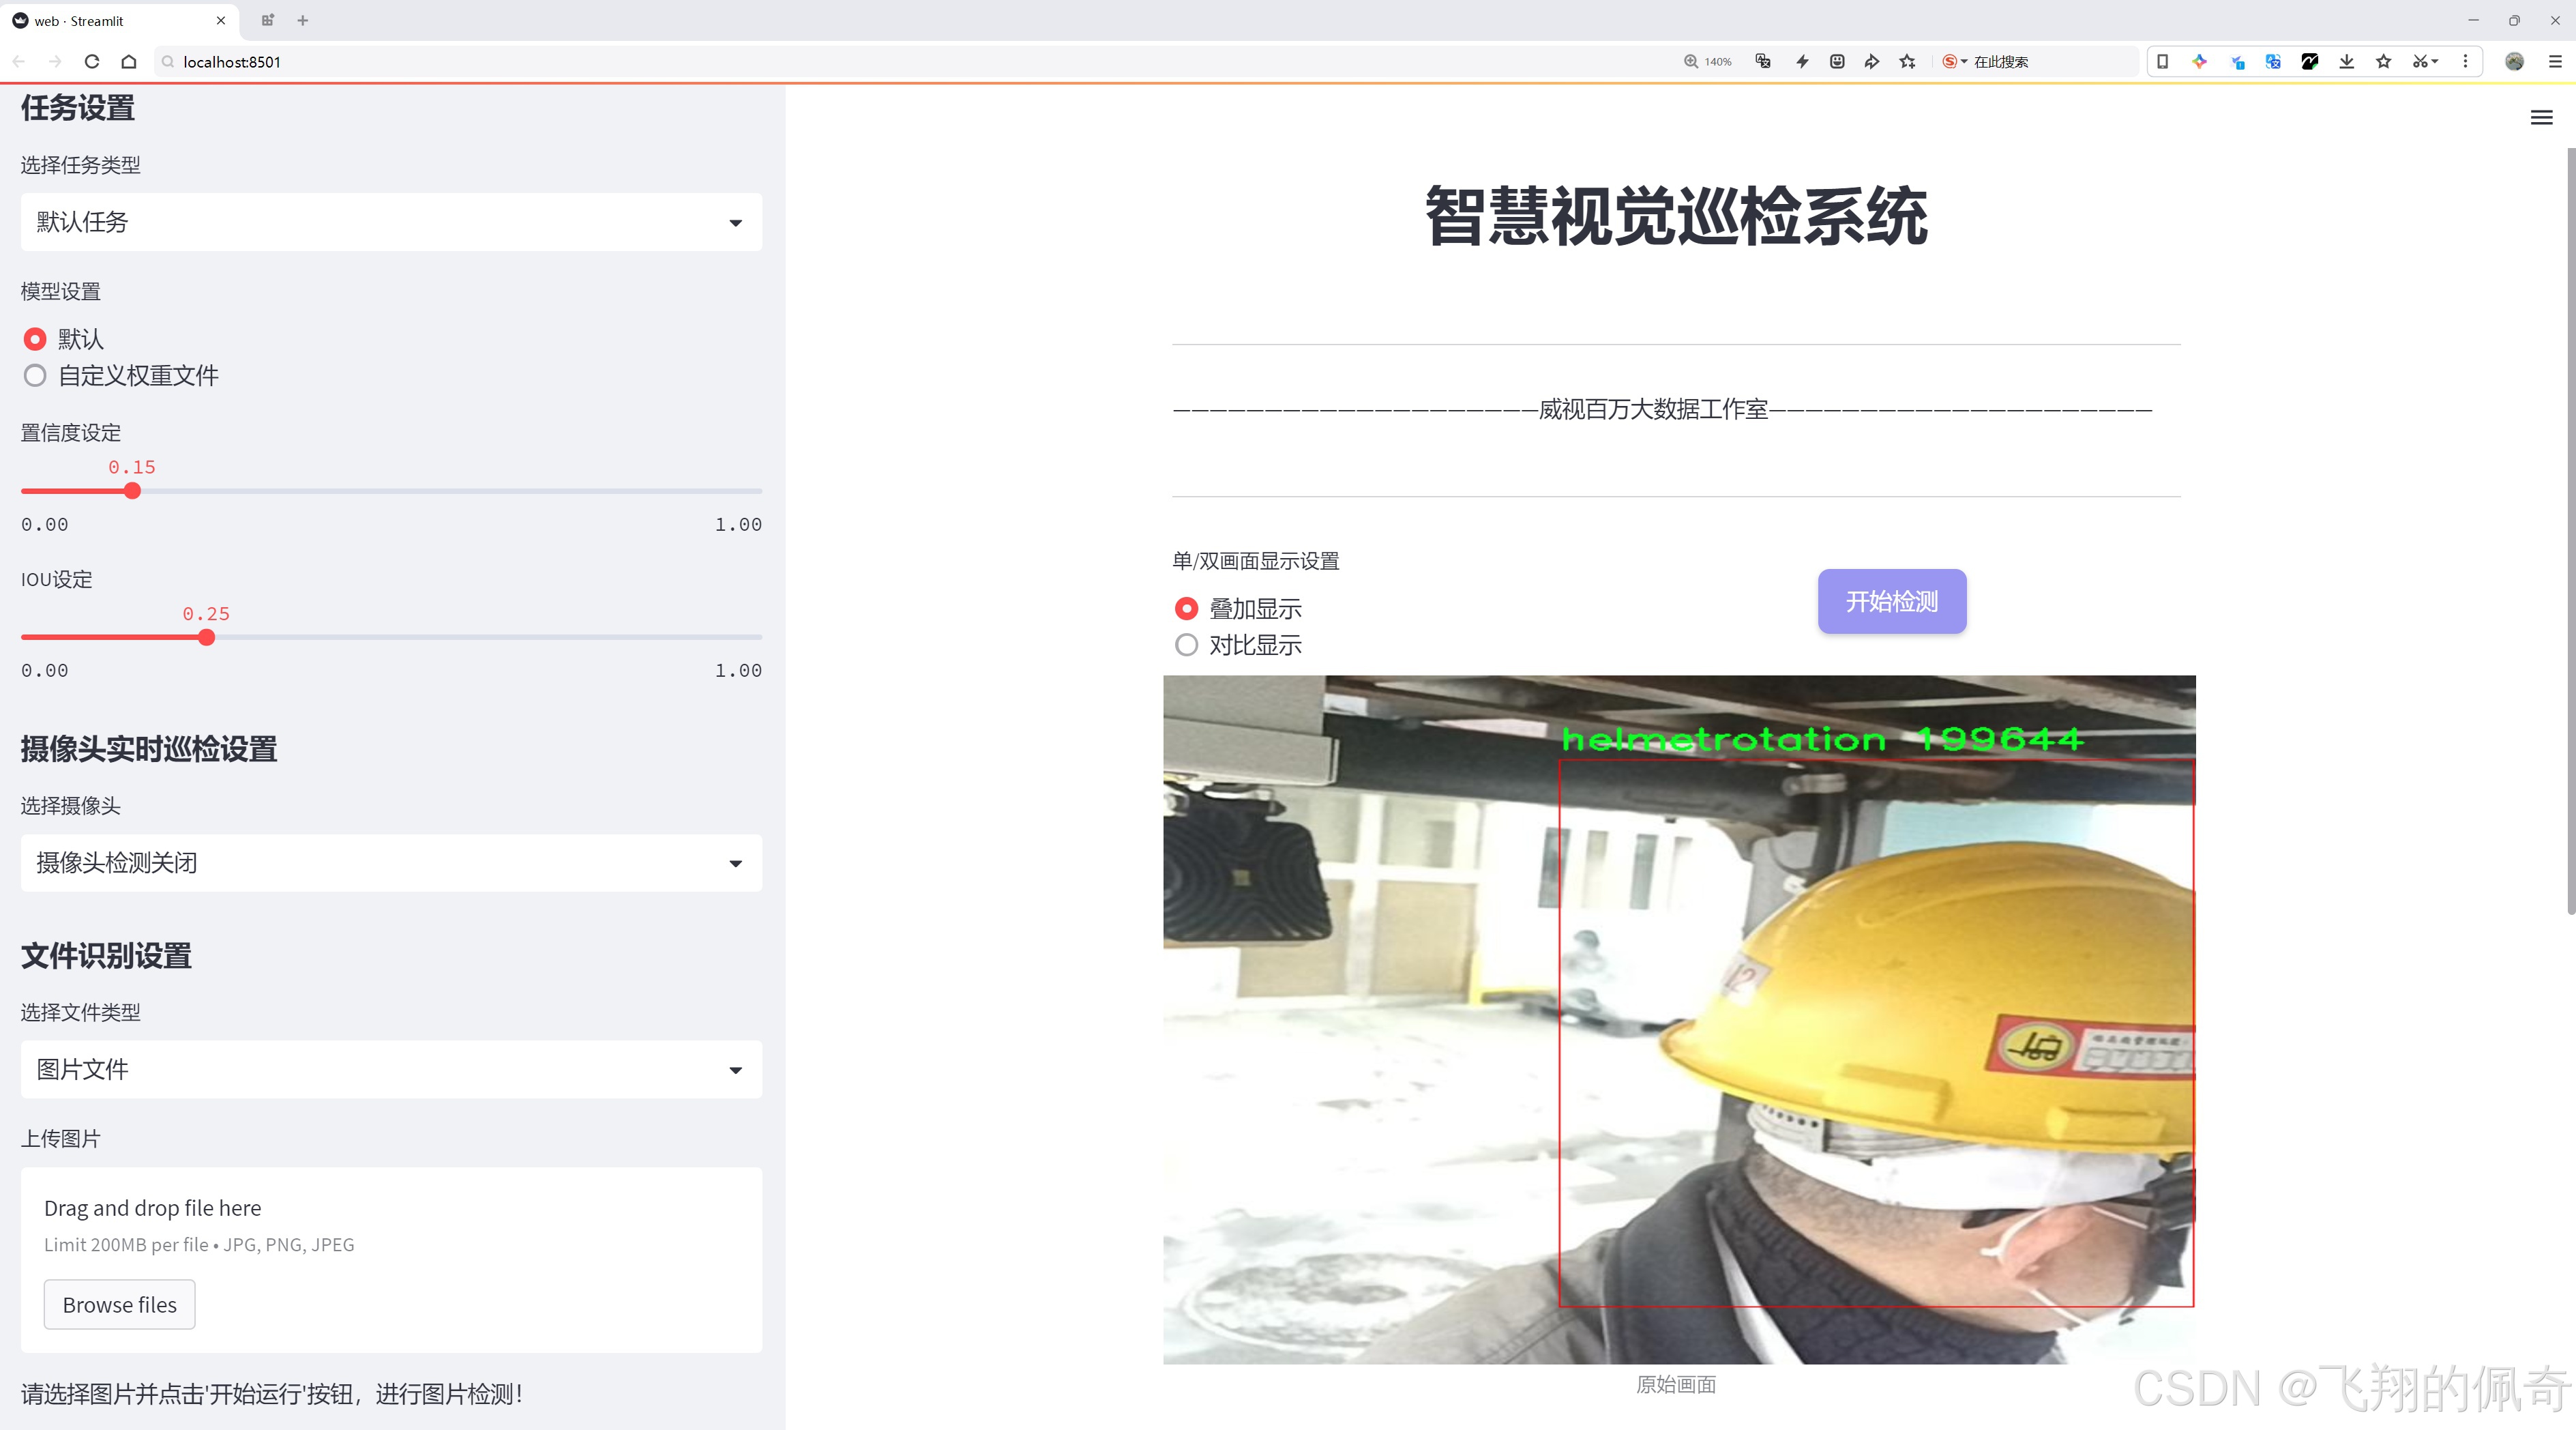The width and height of the screenshot is (2576, 1430).
Task: Click the Browse files upload button
Action: (x=119, y=1304)
